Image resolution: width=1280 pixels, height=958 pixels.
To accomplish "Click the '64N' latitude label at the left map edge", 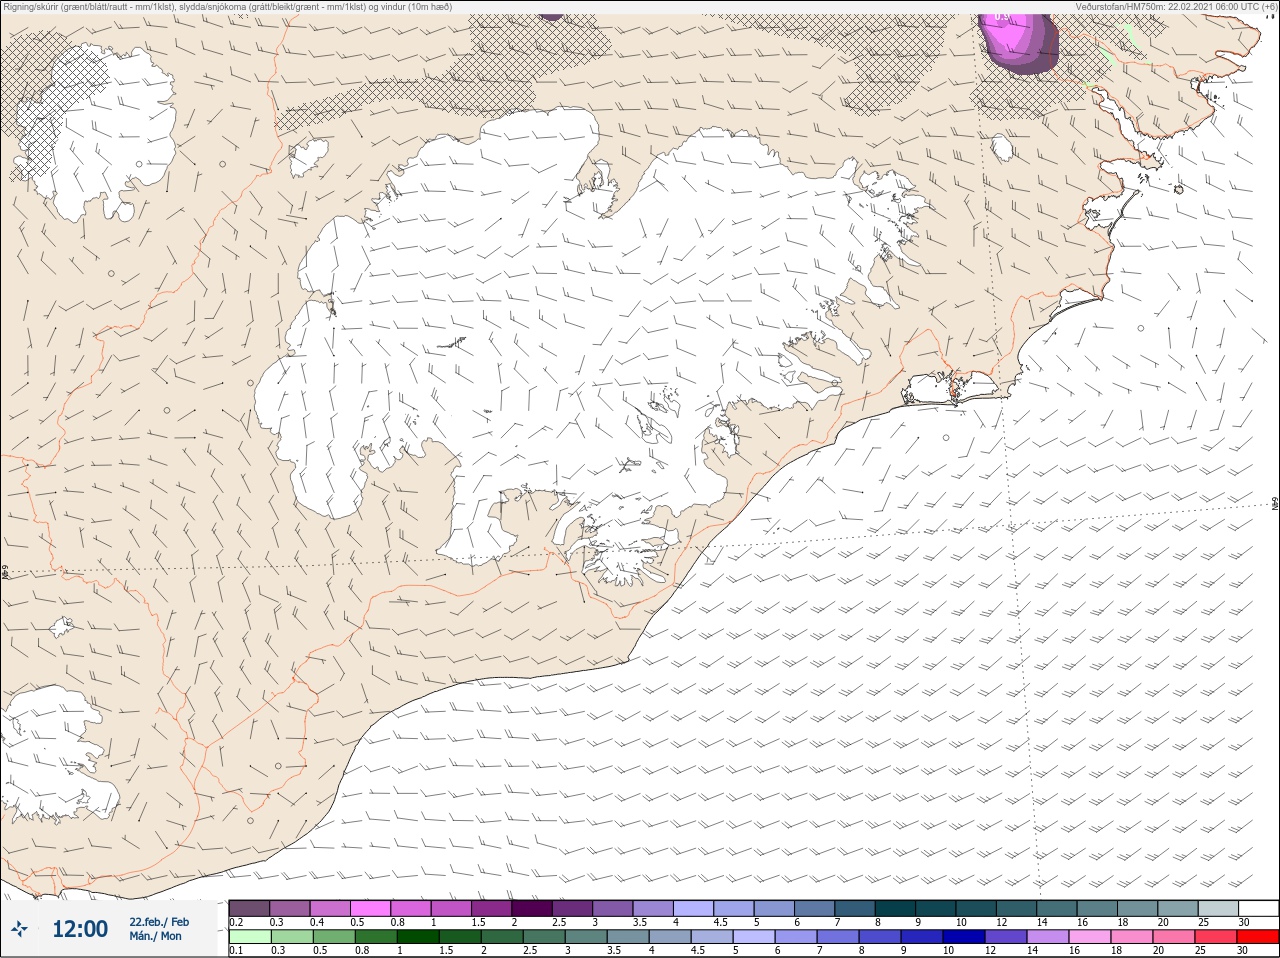I will coord(4,574).
